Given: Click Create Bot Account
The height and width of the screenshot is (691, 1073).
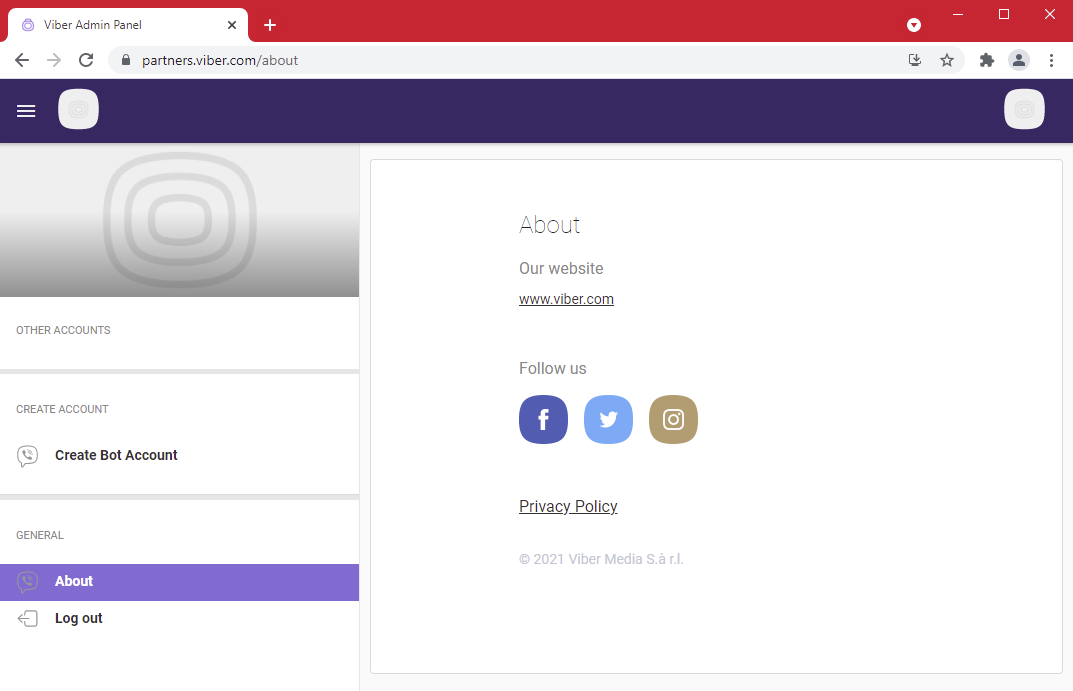Looking at the screenshot, I should pos(116,455).
